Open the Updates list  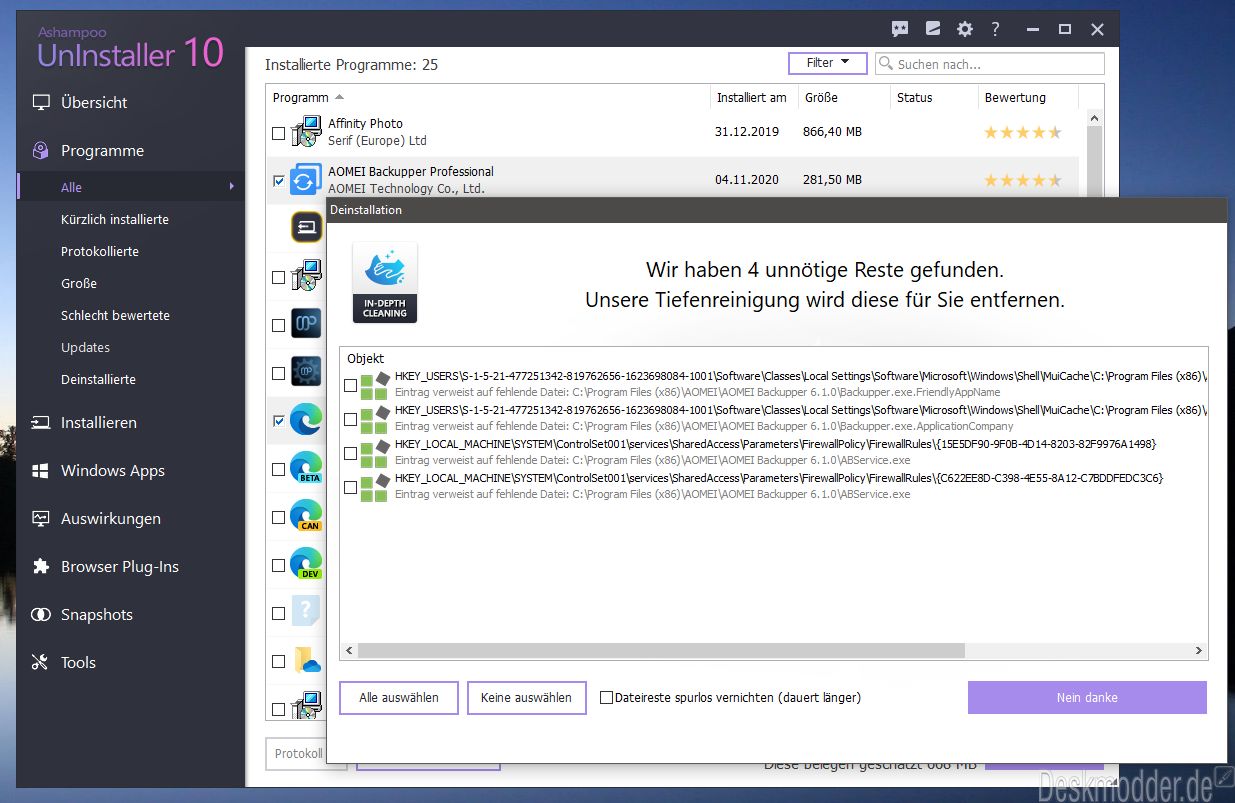85,347
